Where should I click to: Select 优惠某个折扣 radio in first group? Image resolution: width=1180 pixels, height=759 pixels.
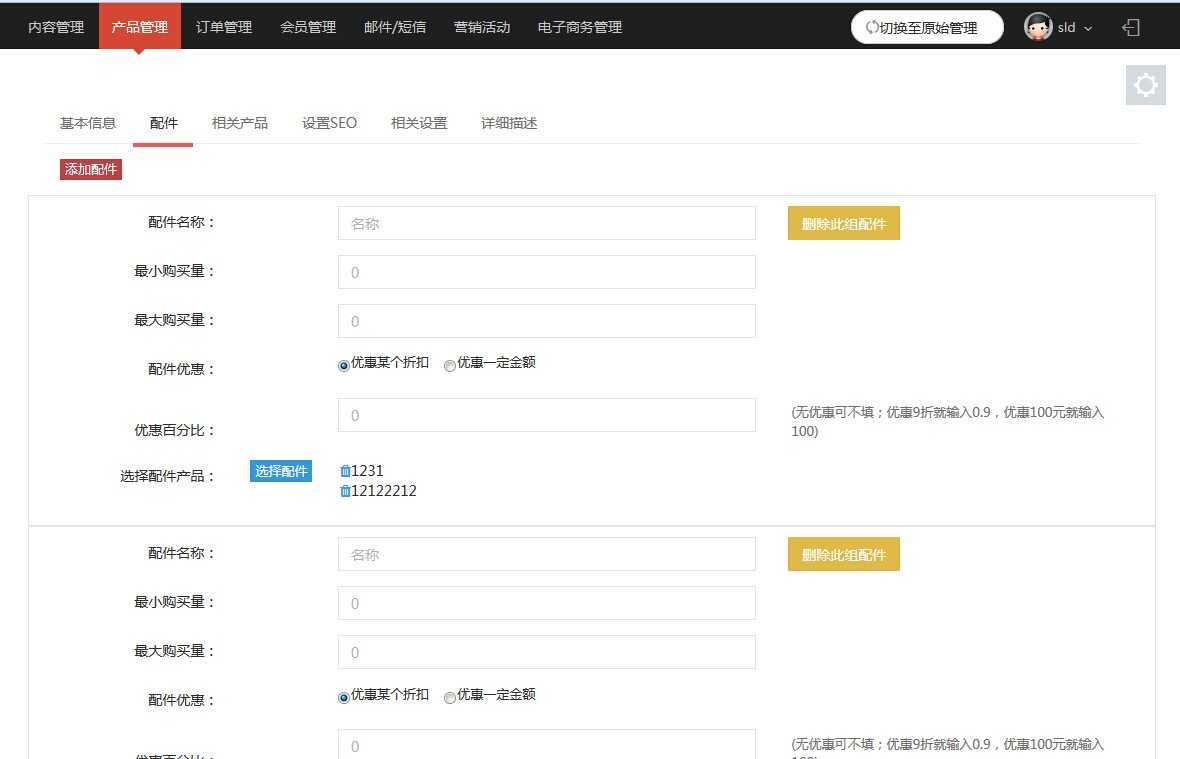coord(344,366)
